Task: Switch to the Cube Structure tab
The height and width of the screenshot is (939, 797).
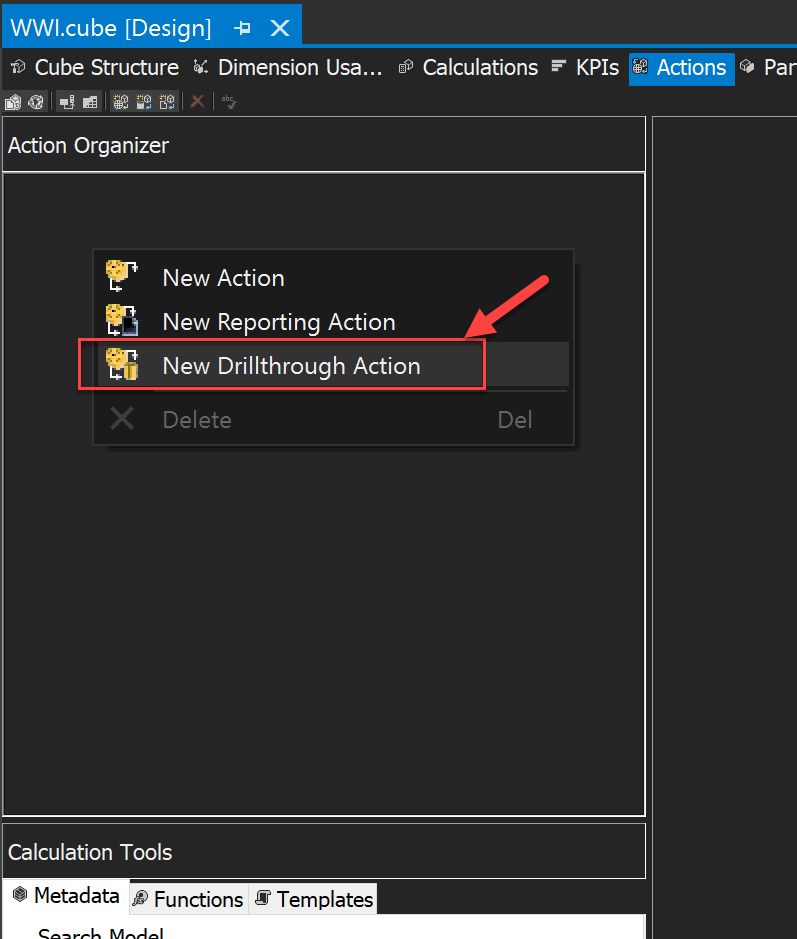Action: 95,68
